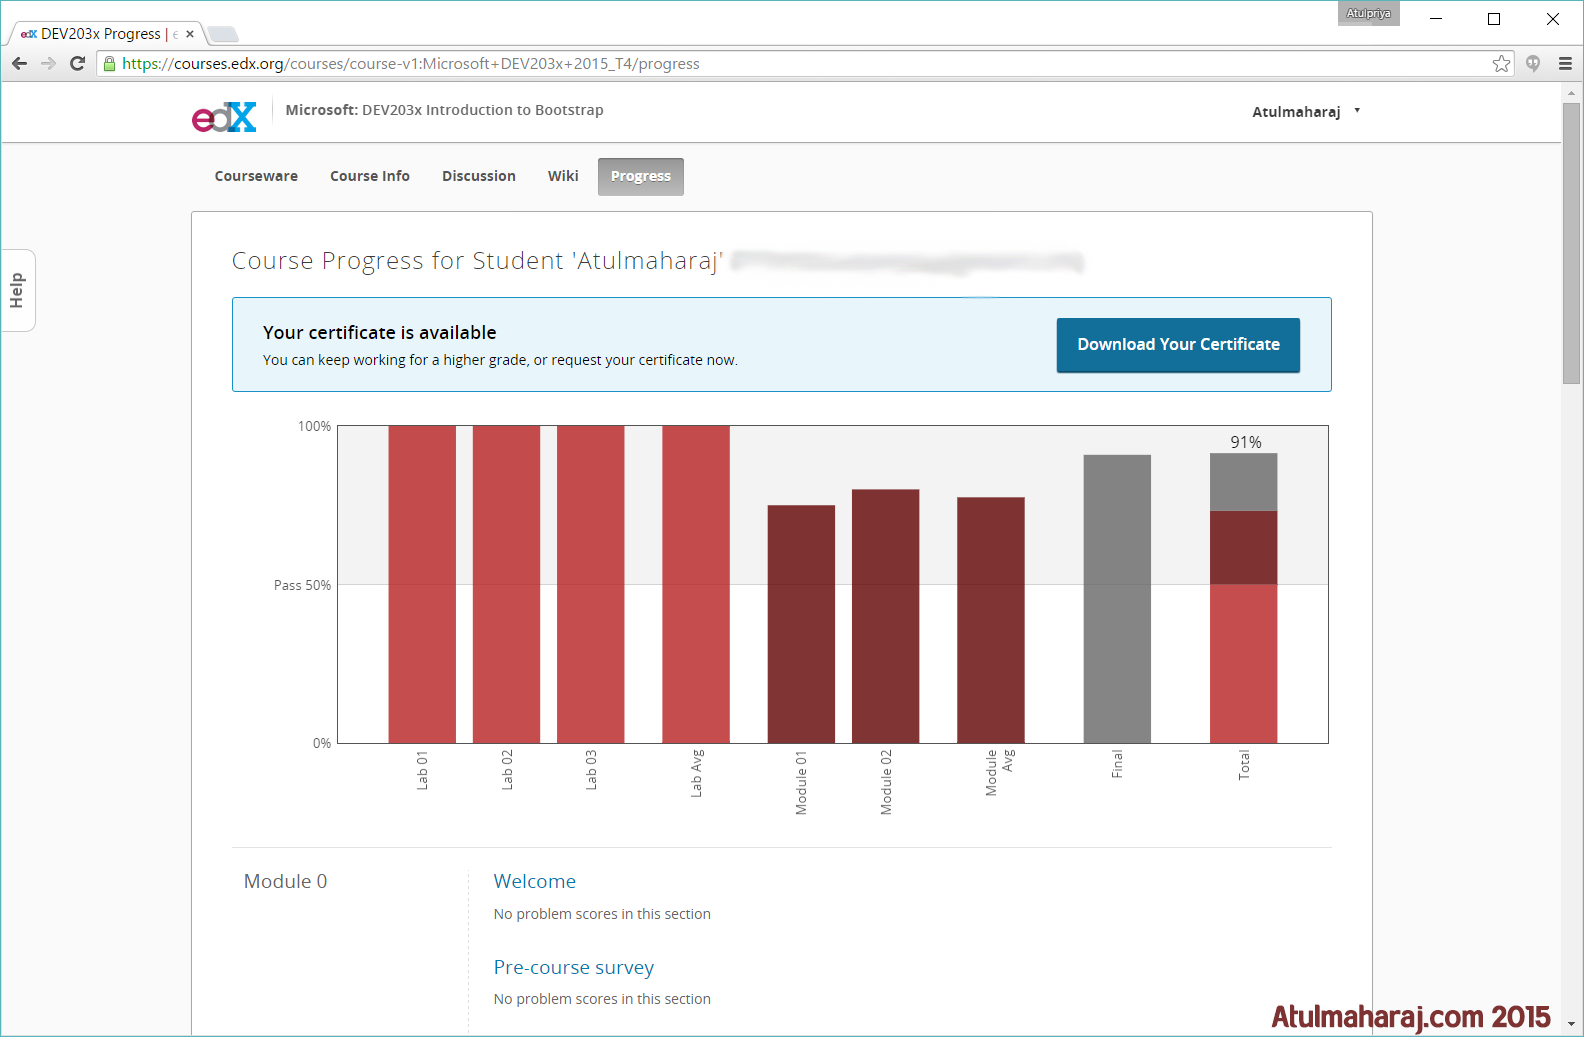Screen dimensions: 1584x1037
Task: Click the extension icon next to bookmark star
Action: point(1533,63)
